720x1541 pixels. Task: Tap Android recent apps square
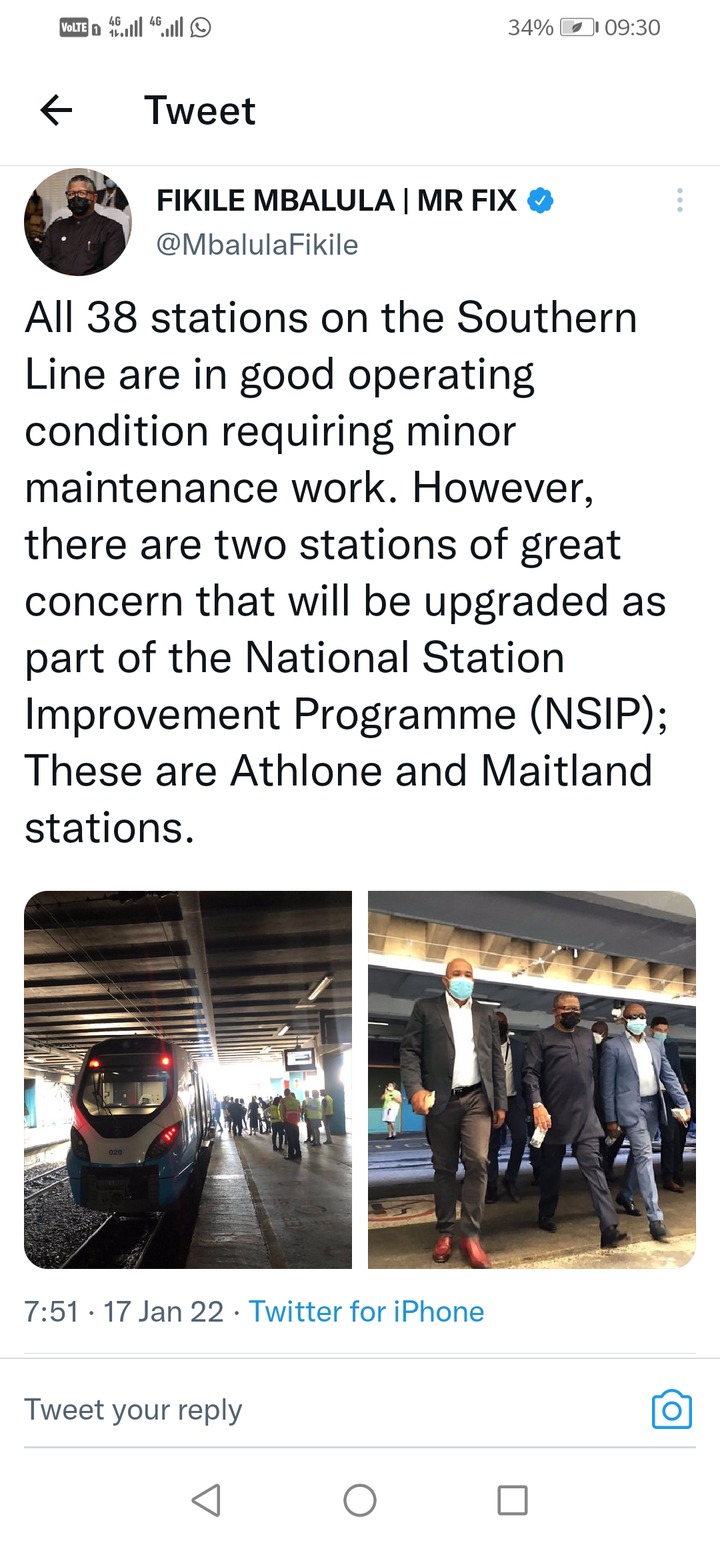(x=512, y=1499)
